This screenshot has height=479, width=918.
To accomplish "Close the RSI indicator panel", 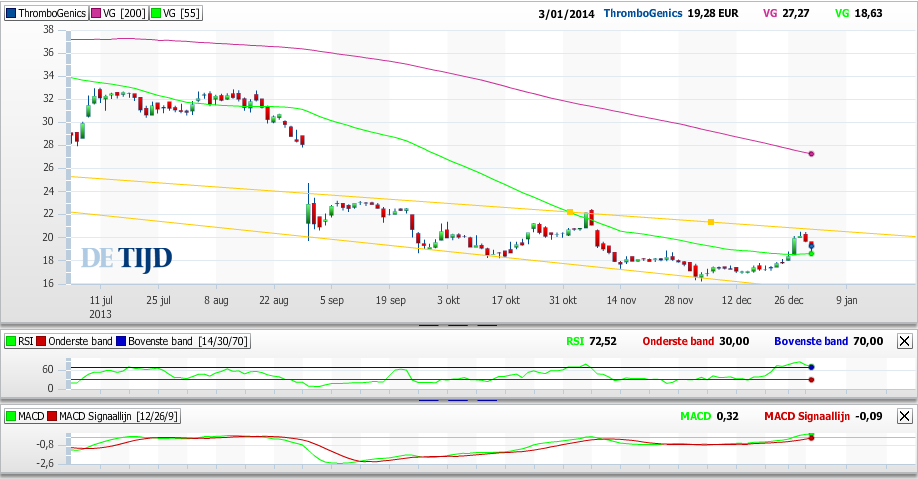I will pos(905,341).
